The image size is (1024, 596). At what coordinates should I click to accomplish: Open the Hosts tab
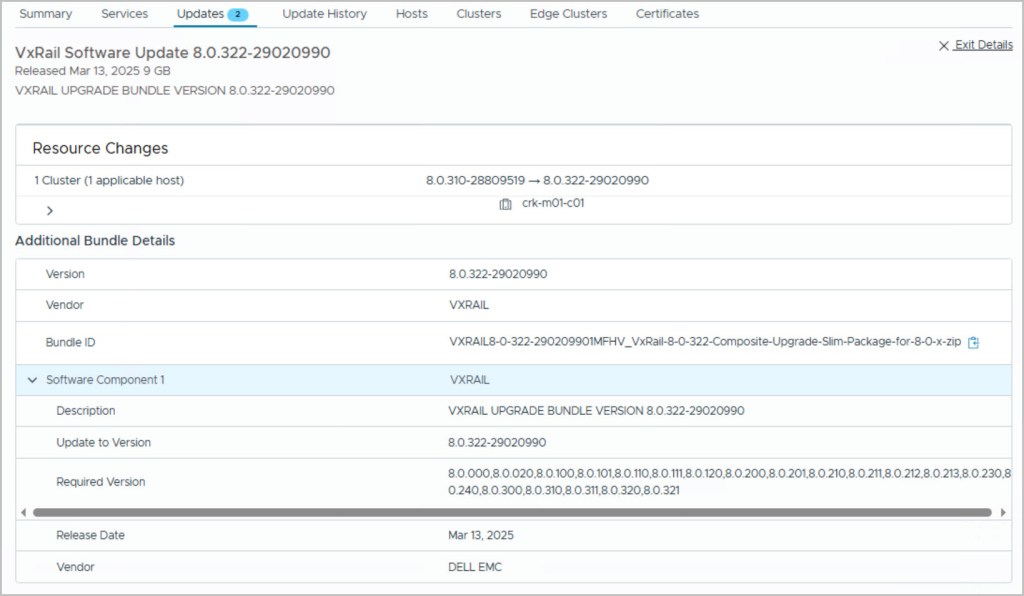click(x=411, y=14)
